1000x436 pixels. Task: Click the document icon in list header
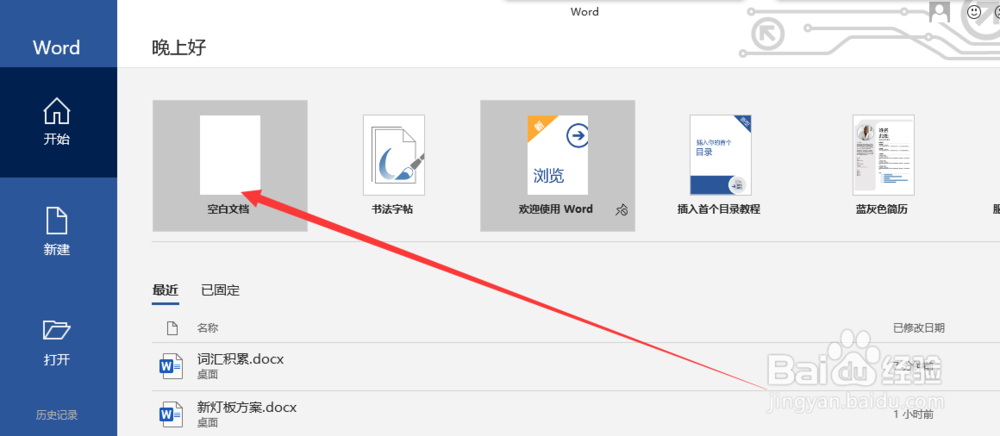pos(172,328)
